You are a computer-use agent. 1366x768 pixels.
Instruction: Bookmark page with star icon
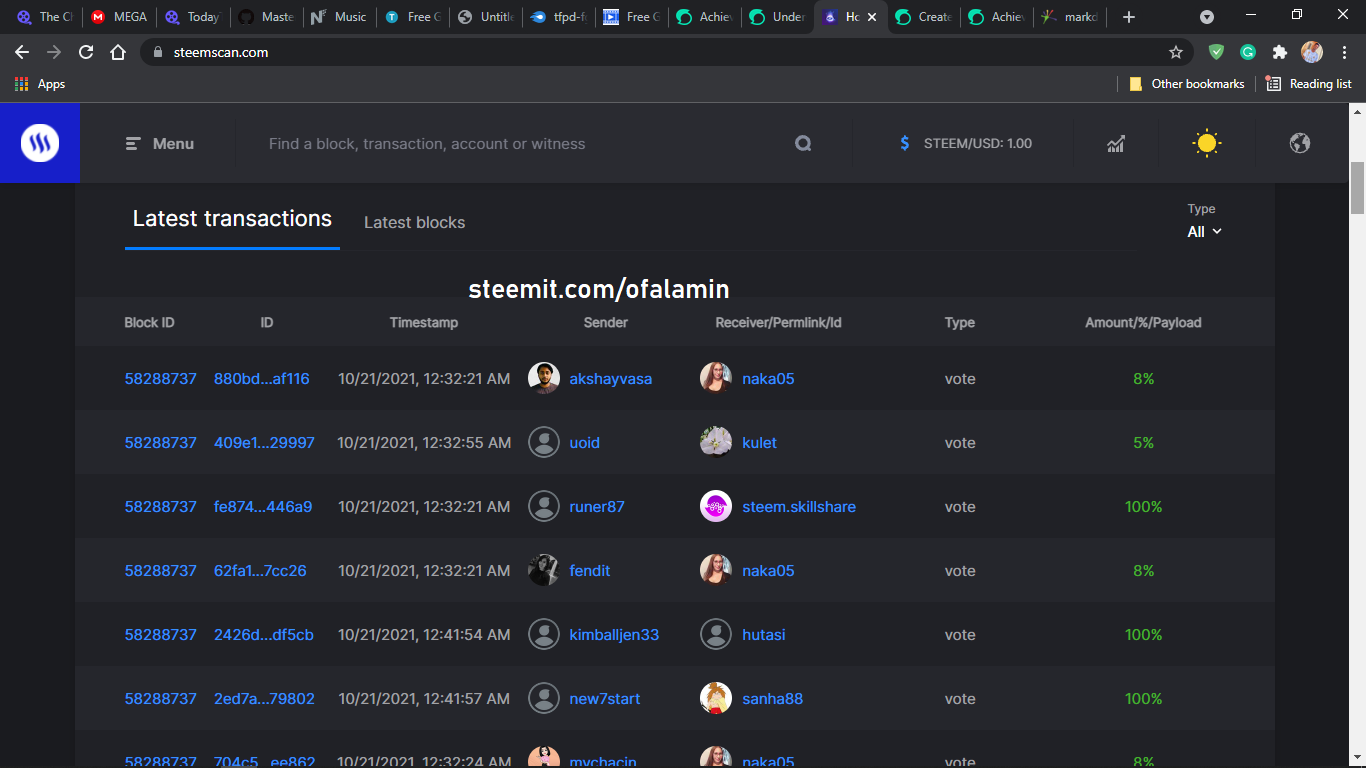tap(1176, 52)
